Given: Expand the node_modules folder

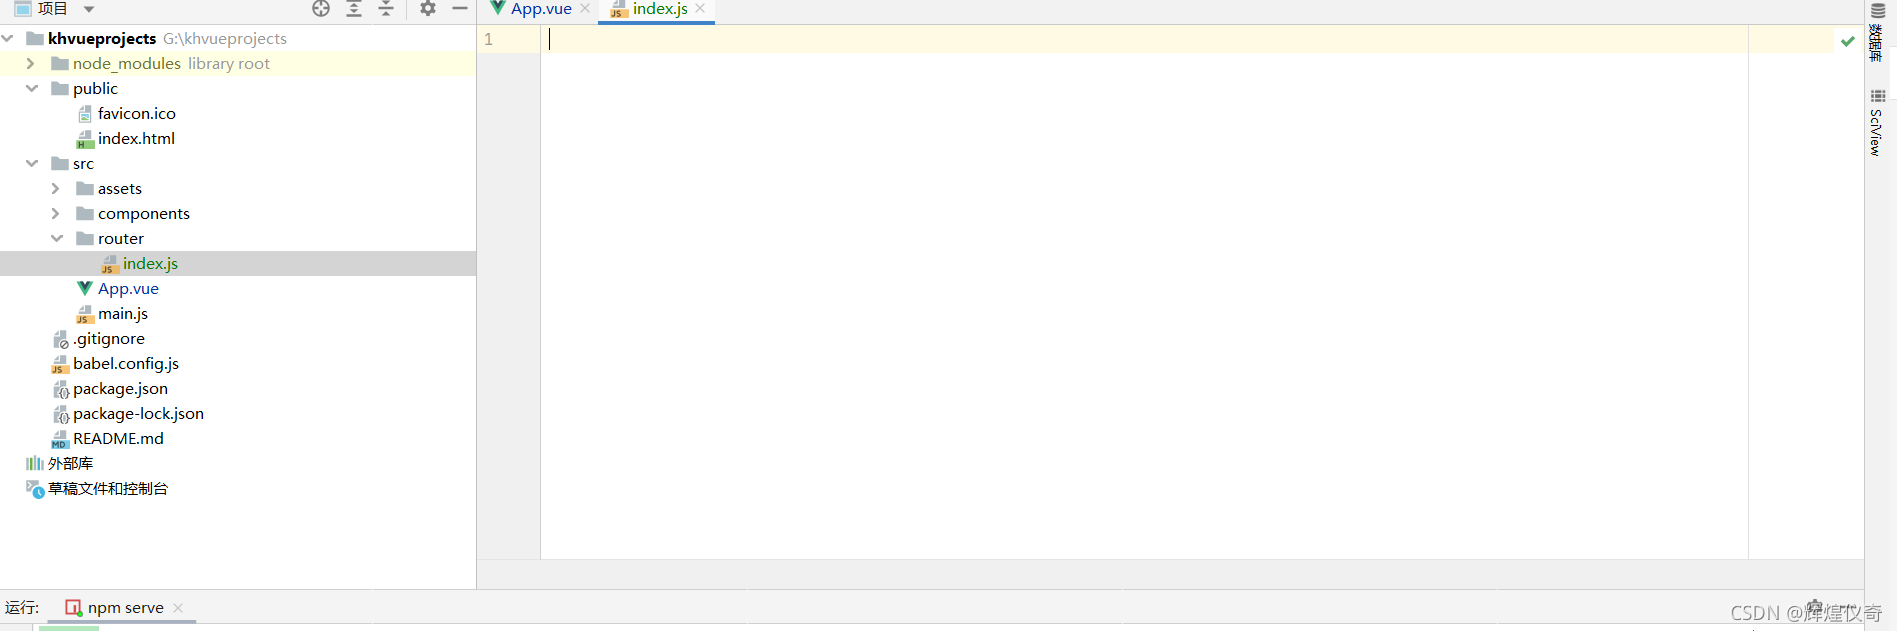Looking at the screenshot, I should (x=30, y=63).
